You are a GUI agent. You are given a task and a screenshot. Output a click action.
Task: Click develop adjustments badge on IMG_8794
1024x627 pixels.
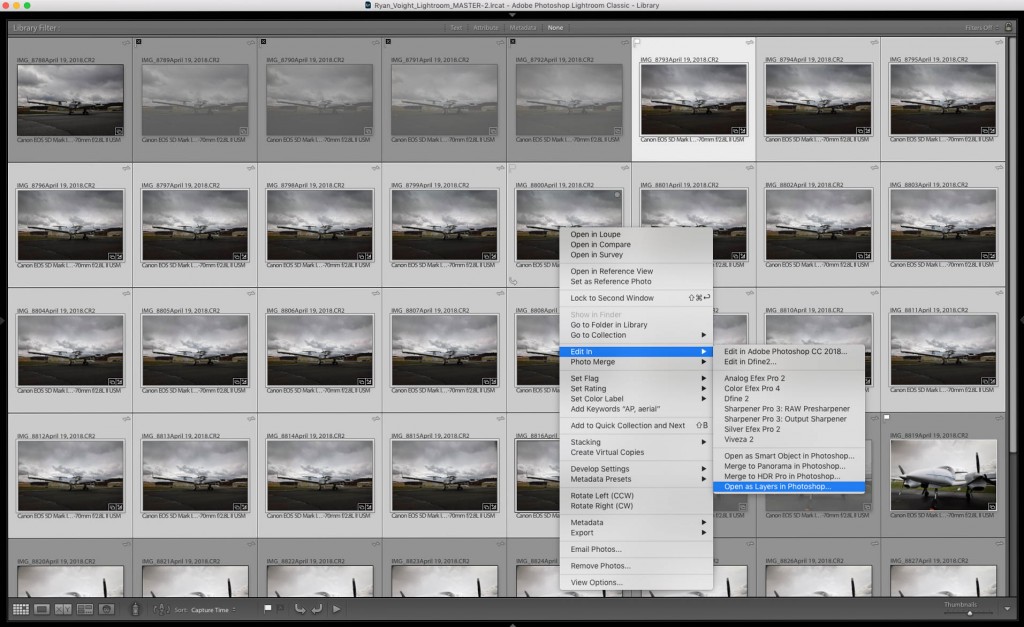pos(867,131)
